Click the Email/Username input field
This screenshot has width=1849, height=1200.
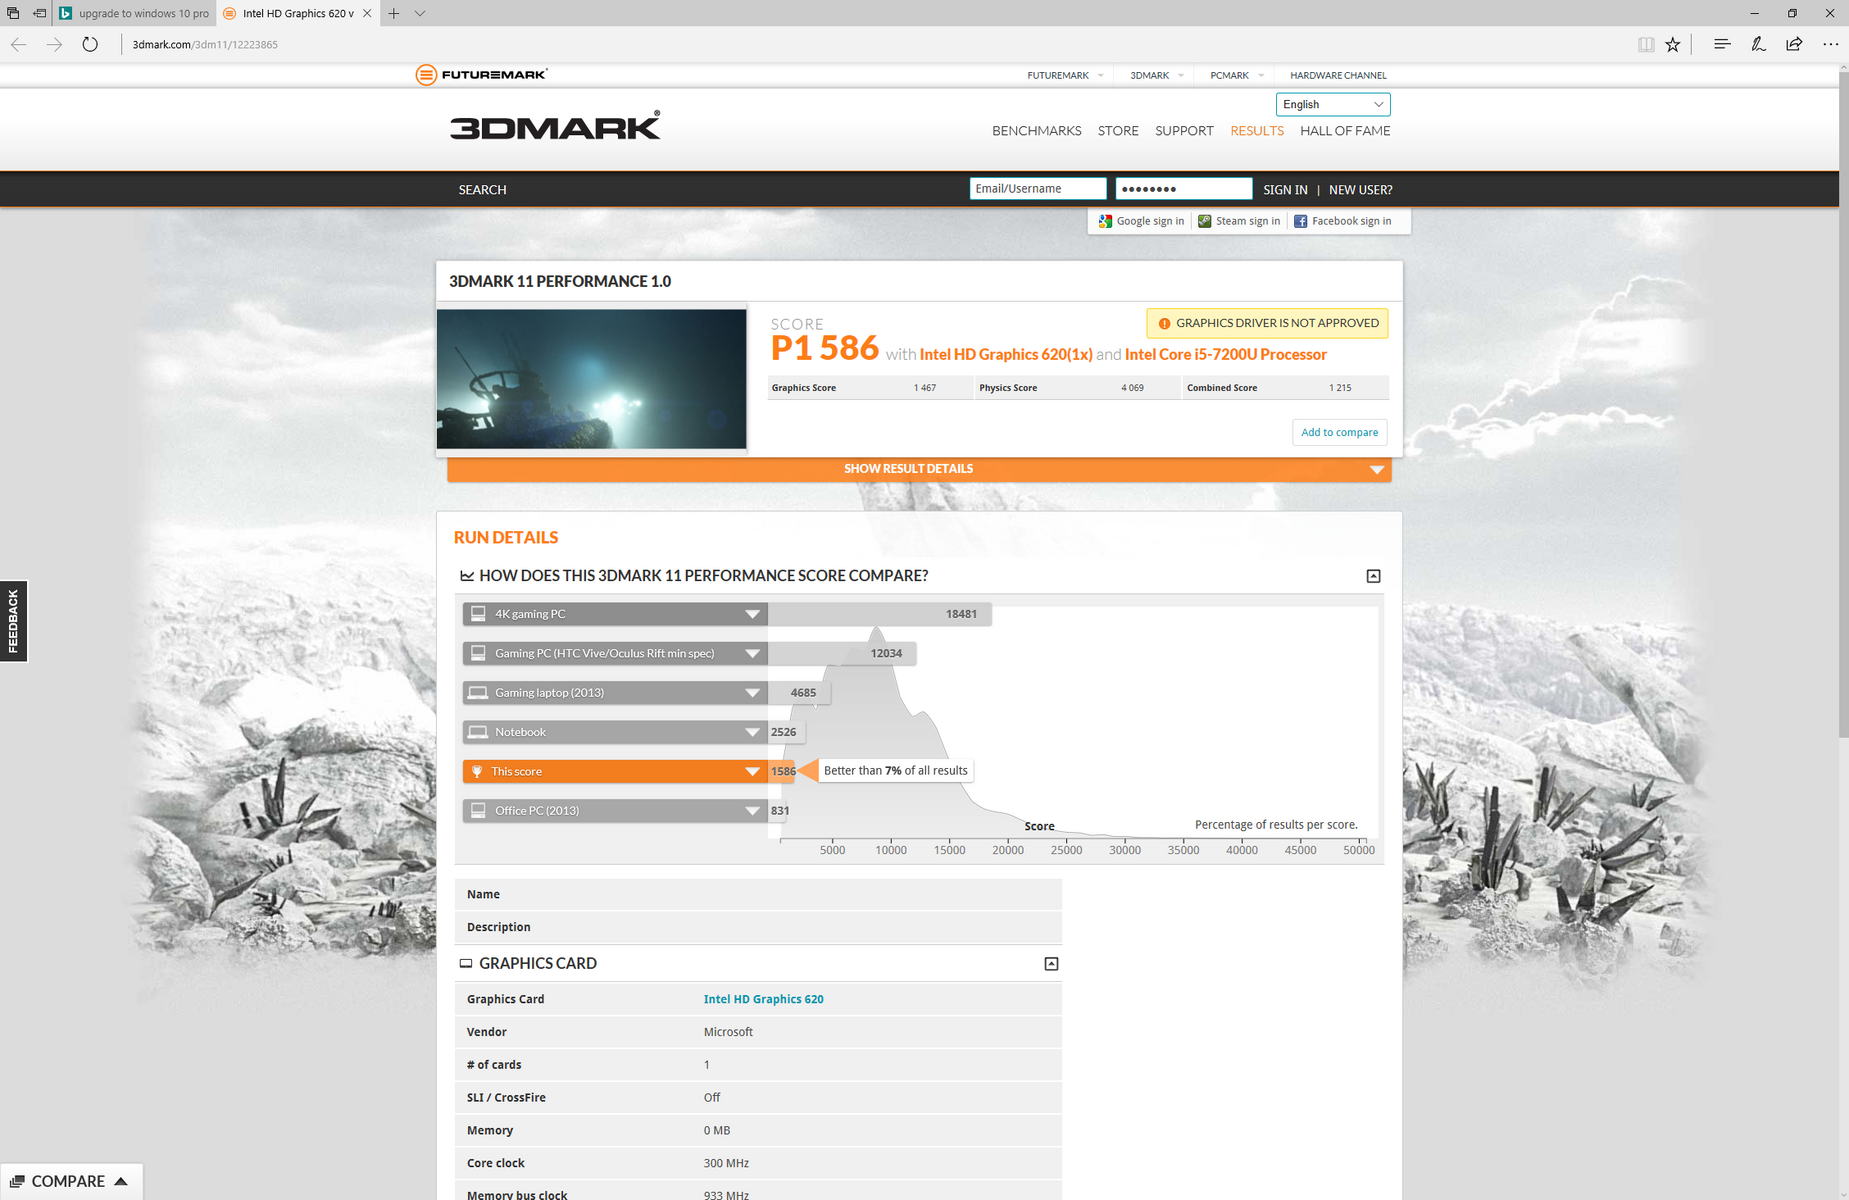[1037, 189]
